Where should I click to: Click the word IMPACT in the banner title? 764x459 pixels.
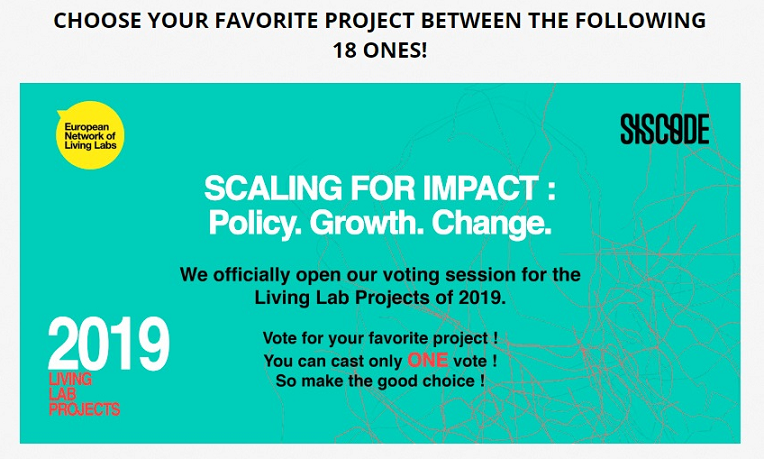[x=480, y=188]
